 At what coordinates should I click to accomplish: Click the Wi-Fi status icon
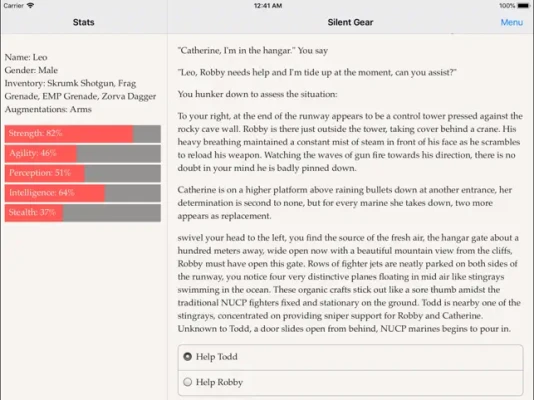30,5
